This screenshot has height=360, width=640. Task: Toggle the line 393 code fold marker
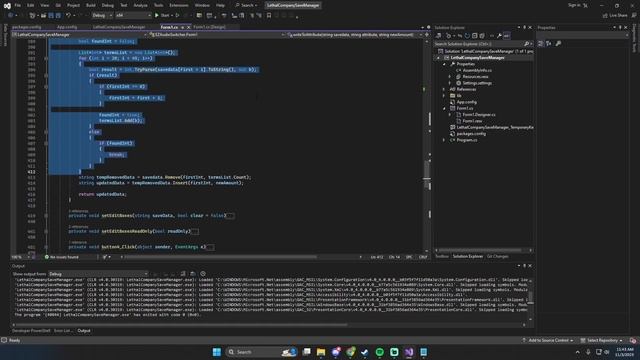(46, 58)
